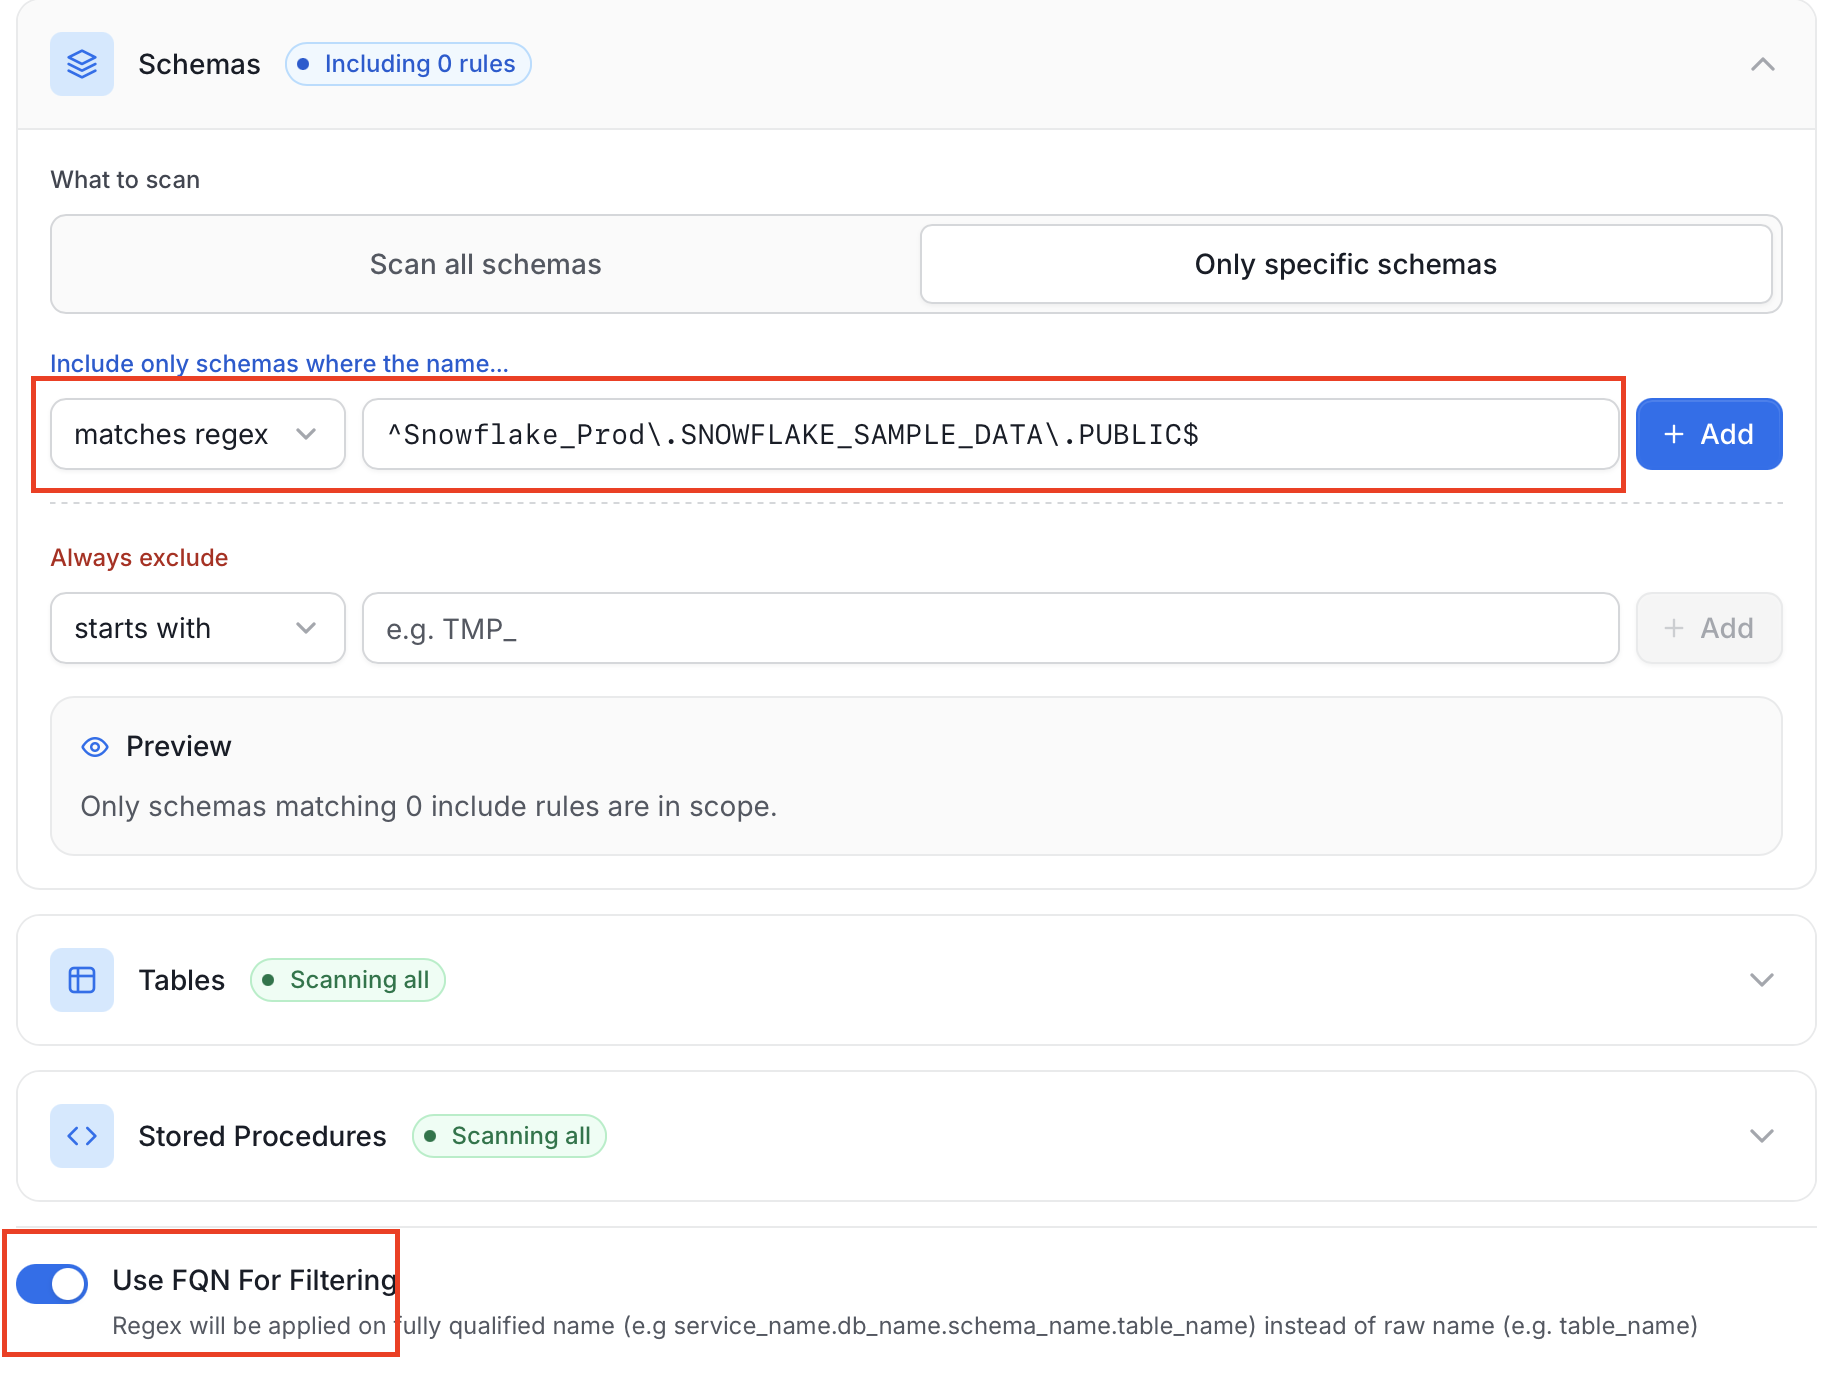Click the Schemas section title
1830x1376 pixels.
[x=199, y=64]
